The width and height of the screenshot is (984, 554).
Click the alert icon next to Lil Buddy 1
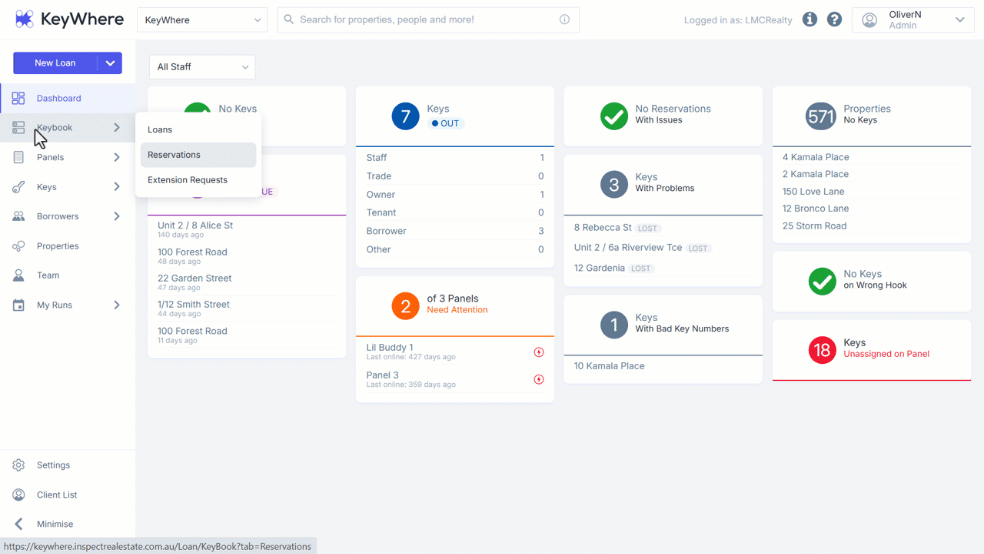tap(538, 352)
